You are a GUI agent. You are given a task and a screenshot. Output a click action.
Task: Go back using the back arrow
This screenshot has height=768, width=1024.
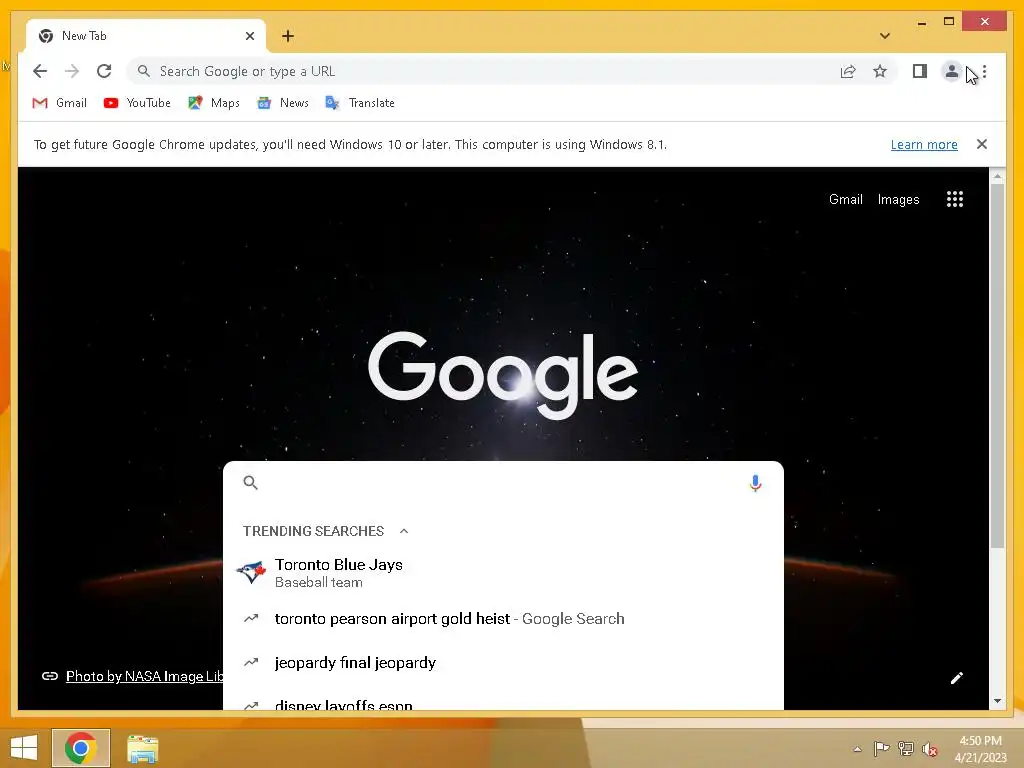click(40, 71)
